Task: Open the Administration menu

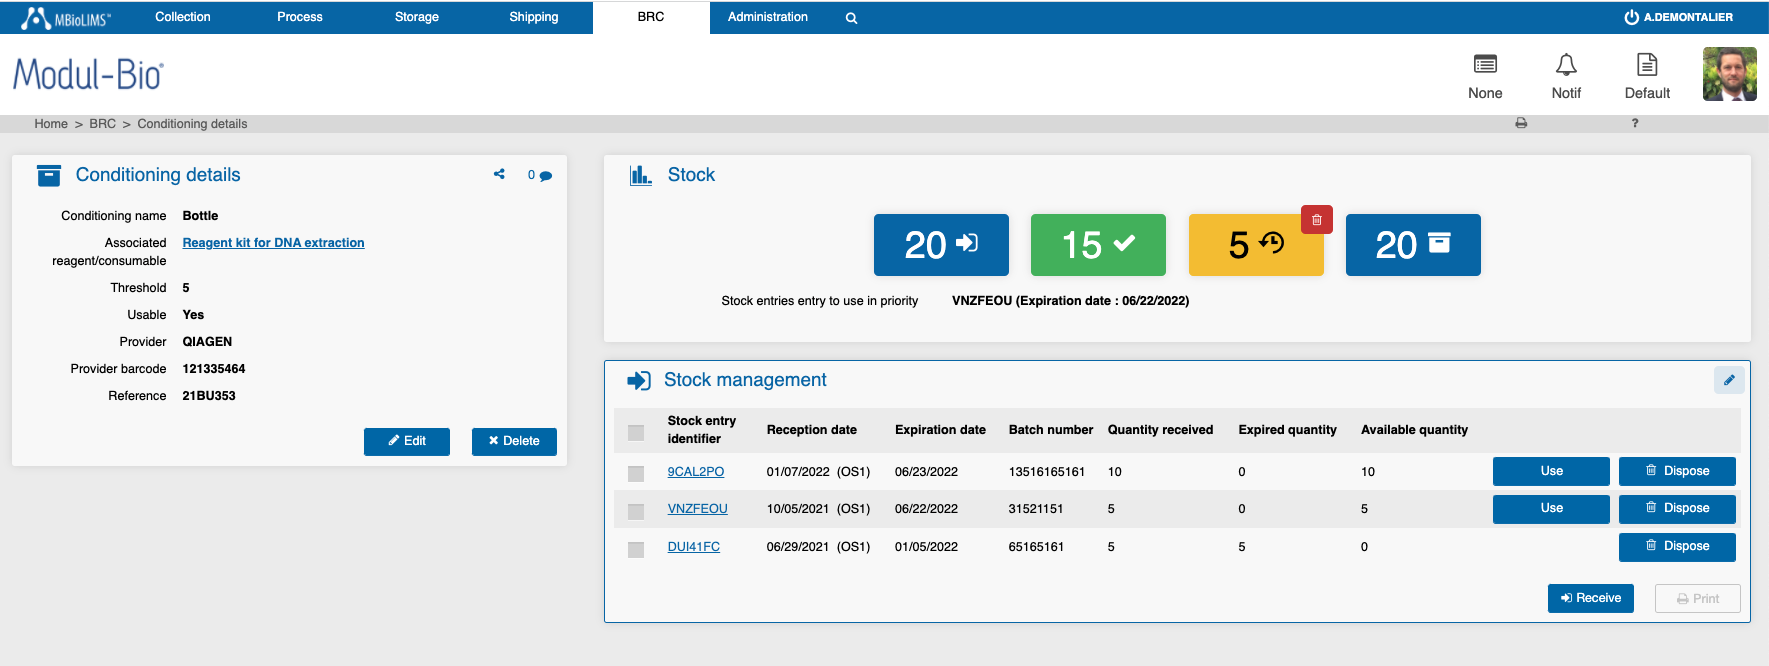Action: (x=767, y=17)
